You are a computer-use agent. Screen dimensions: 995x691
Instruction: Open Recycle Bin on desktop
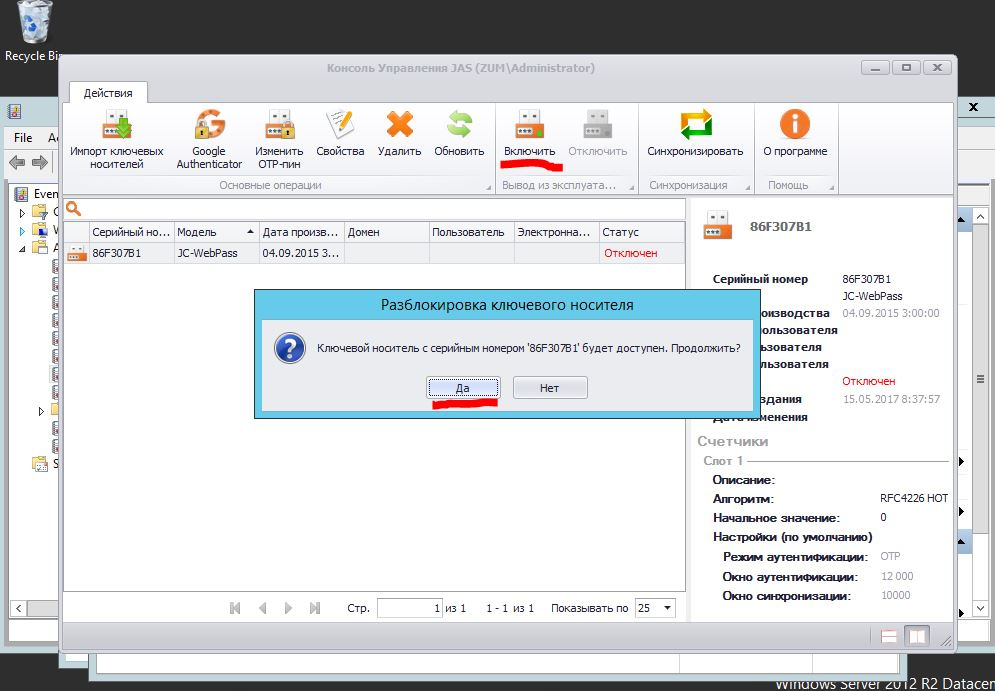click(32, 30)
